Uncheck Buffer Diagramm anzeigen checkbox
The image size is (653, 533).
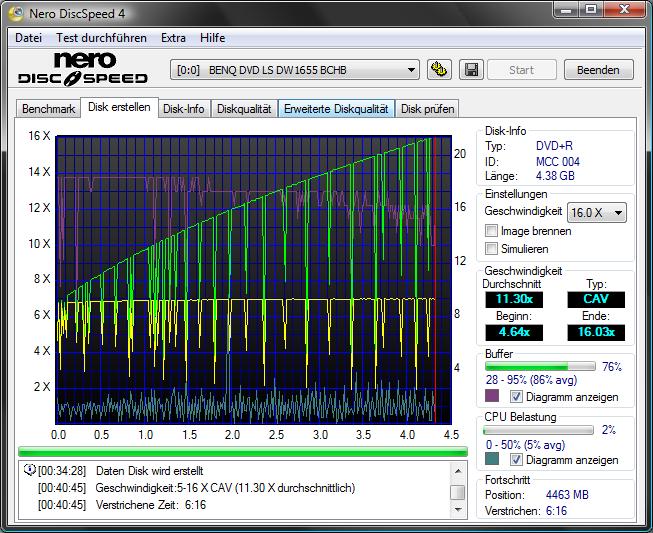coord(517,397)
